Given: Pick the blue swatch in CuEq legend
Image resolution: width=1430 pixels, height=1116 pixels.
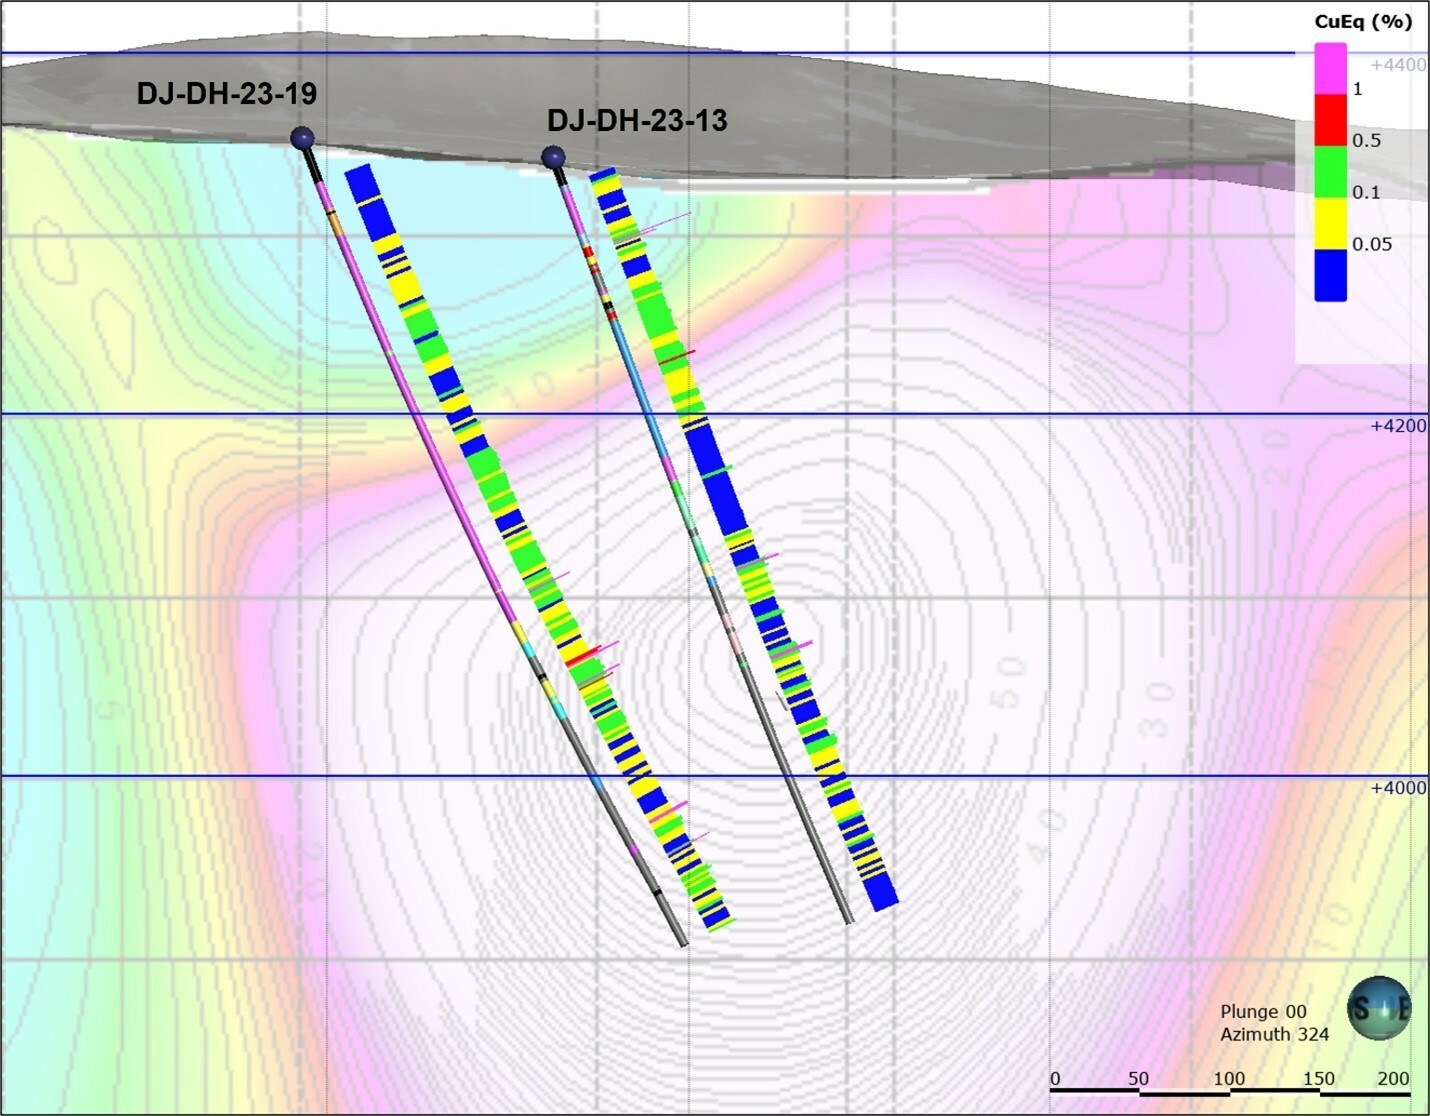Looking at the screenshot, I should click(x=1330, y=275).
